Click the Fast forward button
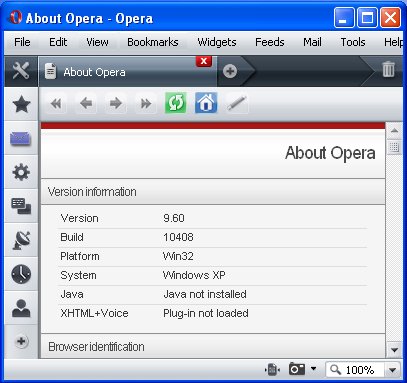The height and width of the screenshot is (383, 407). click(x=146, y=104)
